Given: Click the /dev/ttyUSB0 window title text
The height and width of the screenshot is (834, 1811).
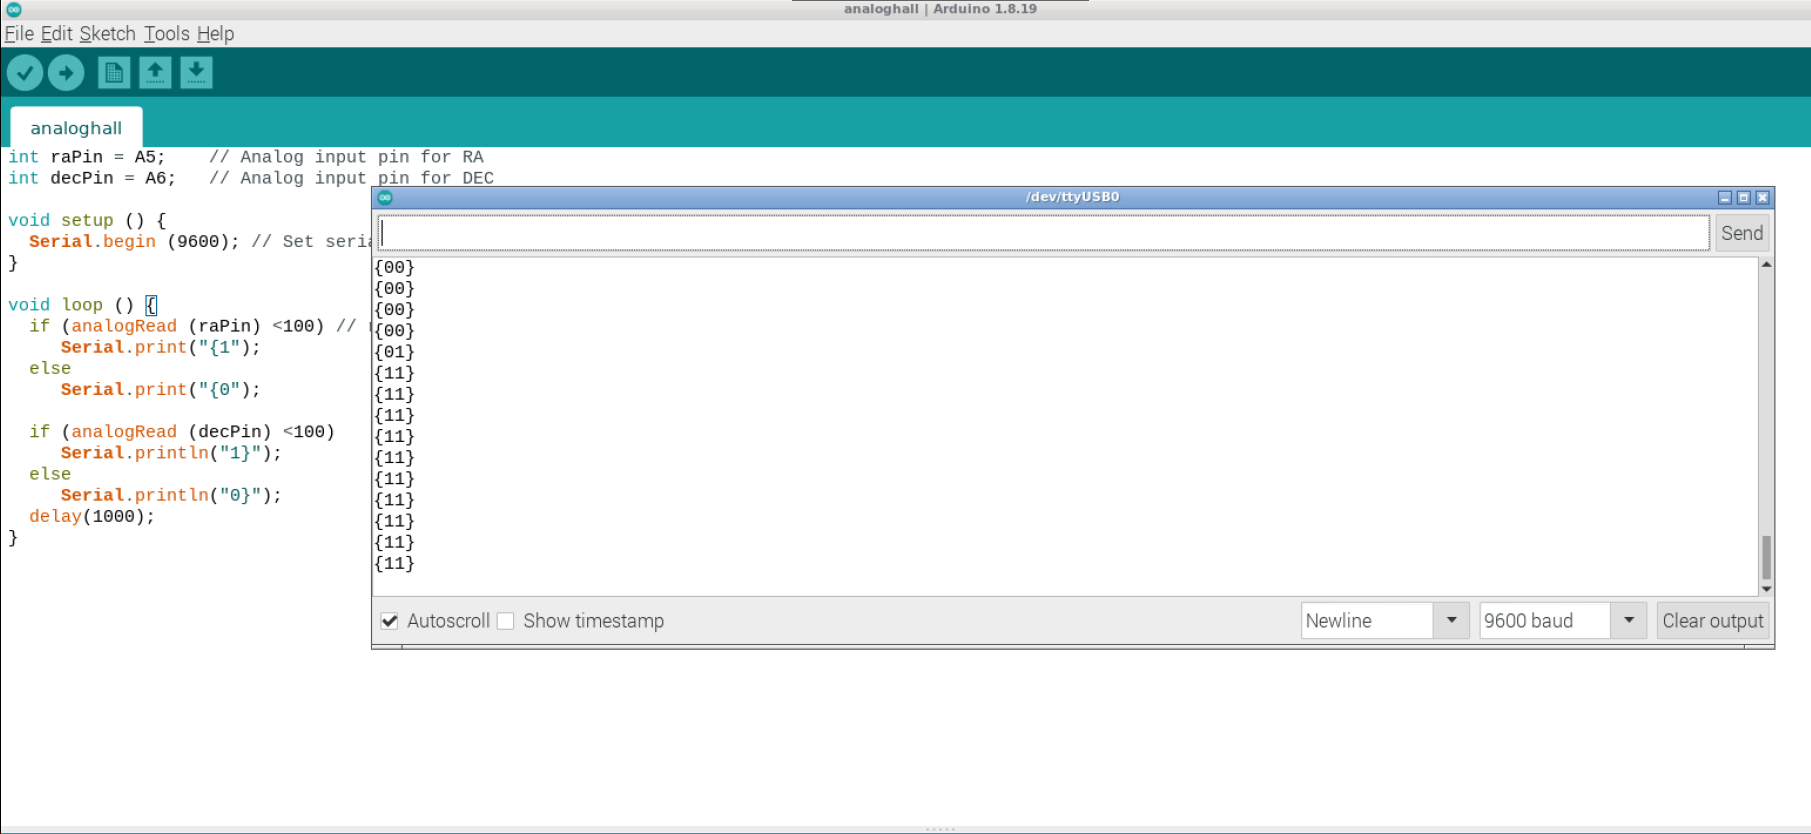Looking at the screenshot, I should click(x=1072, y=197).
